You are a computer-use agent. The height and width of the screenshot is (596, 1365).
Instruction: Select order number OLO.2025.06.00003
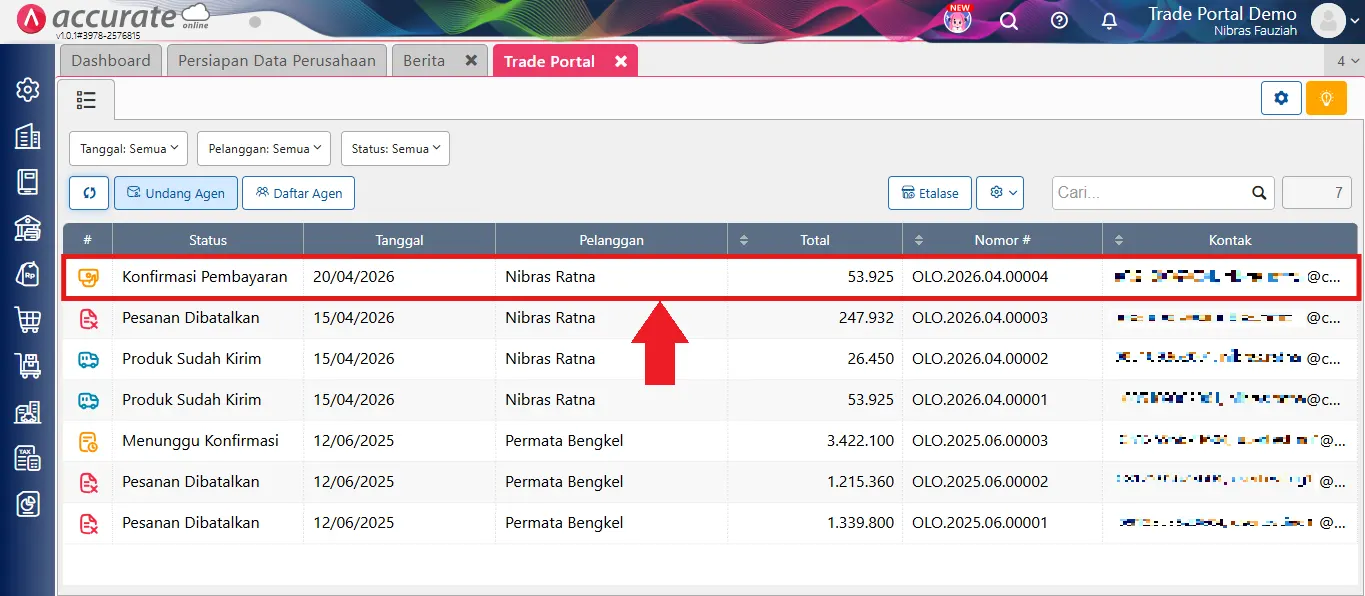(x=980, y=441)
